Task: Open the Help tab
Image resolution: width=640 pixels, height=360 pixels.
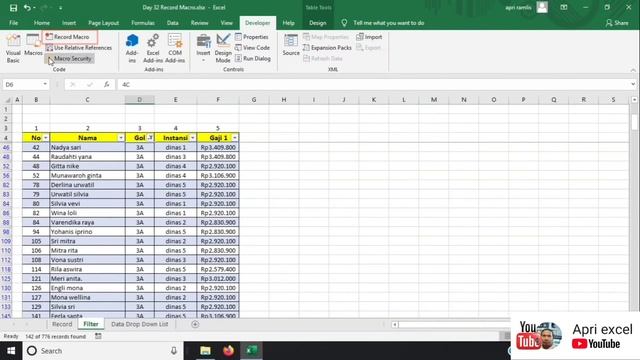Action: [x=288, y=23]
